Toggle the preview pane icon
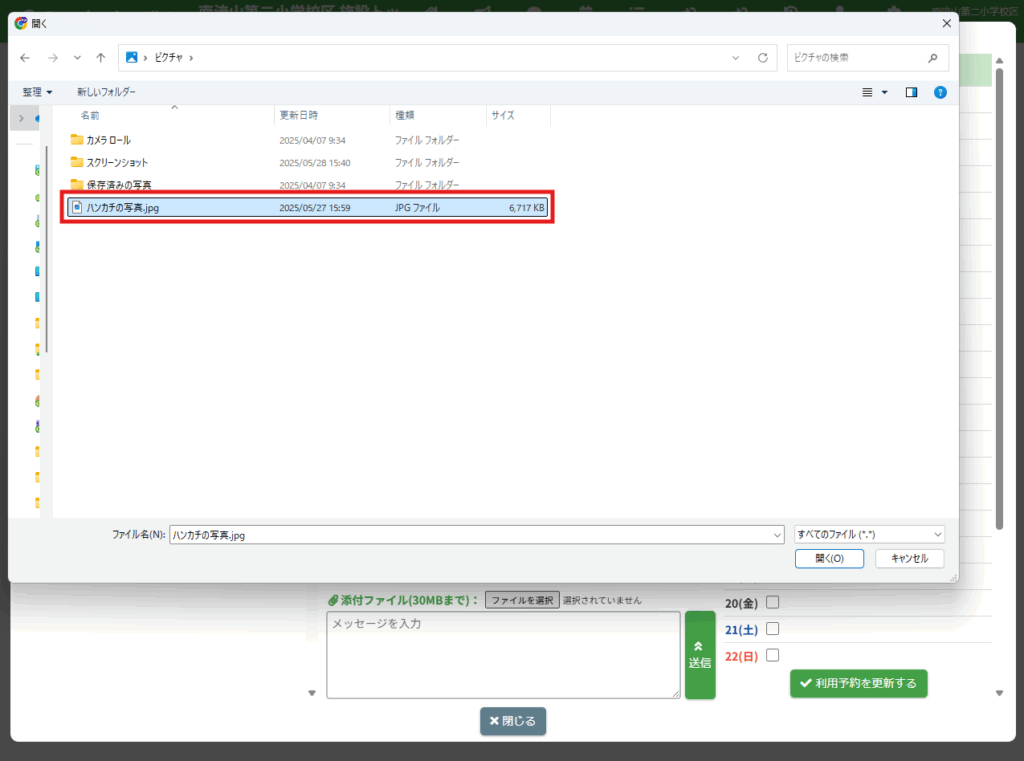The image size is (1024, 761). 911,92
